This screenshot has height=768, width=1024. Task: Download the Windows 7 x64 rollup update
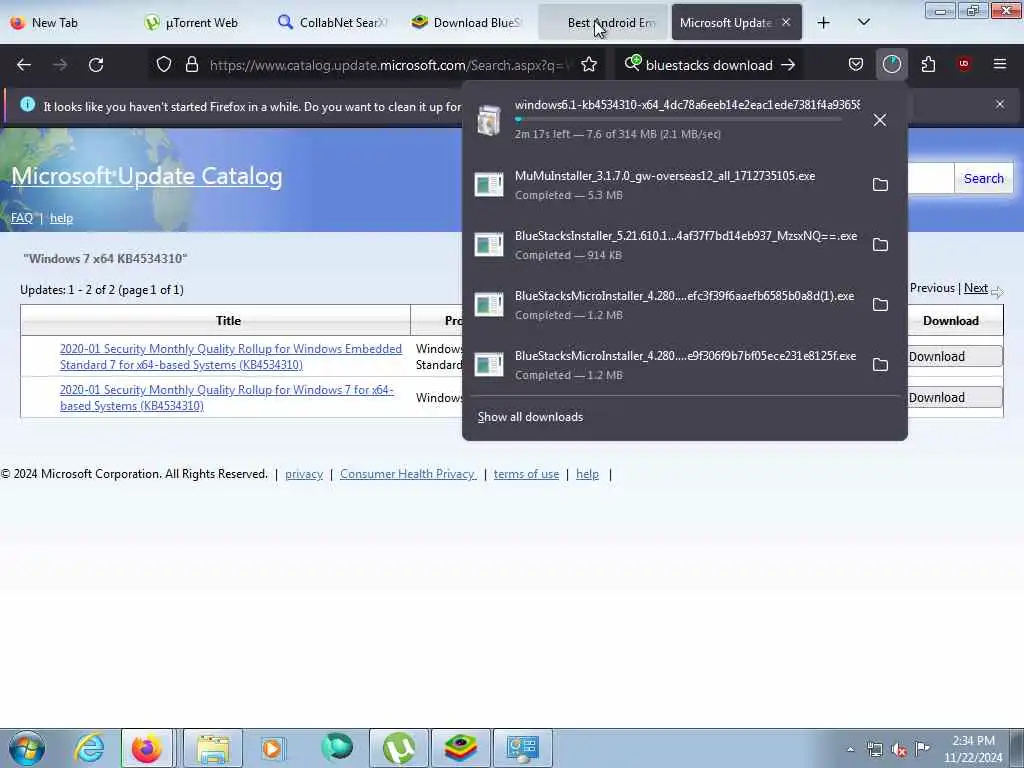(953, 398)
